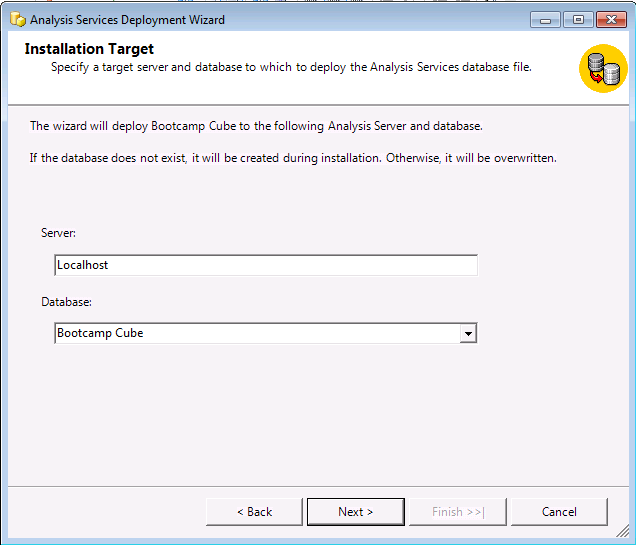
Task: Click the wizard icon in the title bar
Action: click(17, 19)
